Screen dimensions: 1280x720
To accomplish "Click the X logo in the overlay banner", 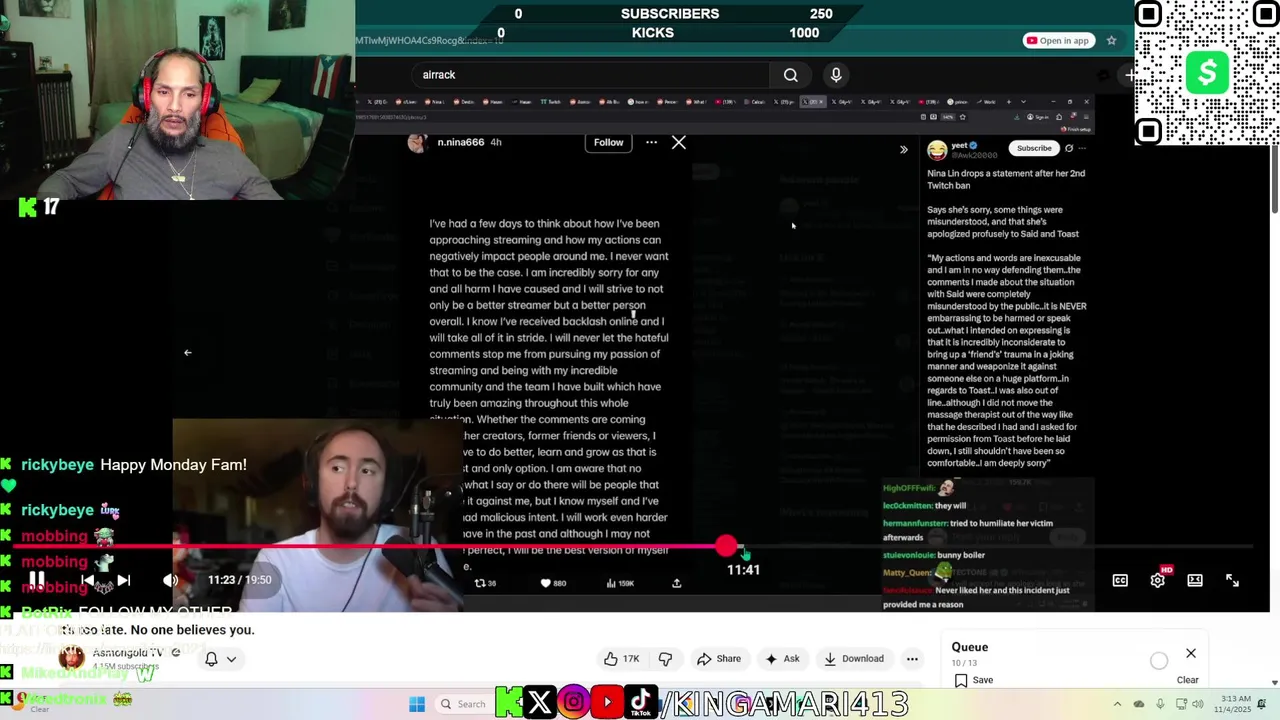I will (x=539, y=703).
